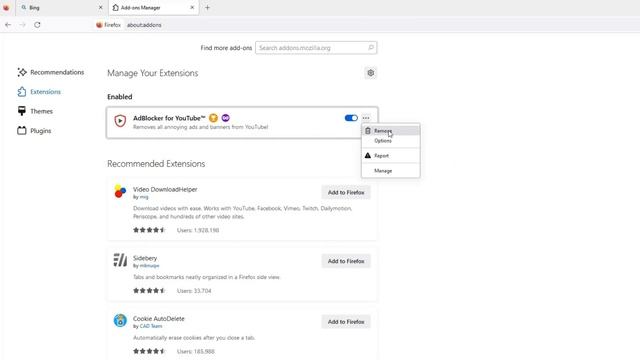
Task: Add Sidebery to Firefox
Action: 346,261
